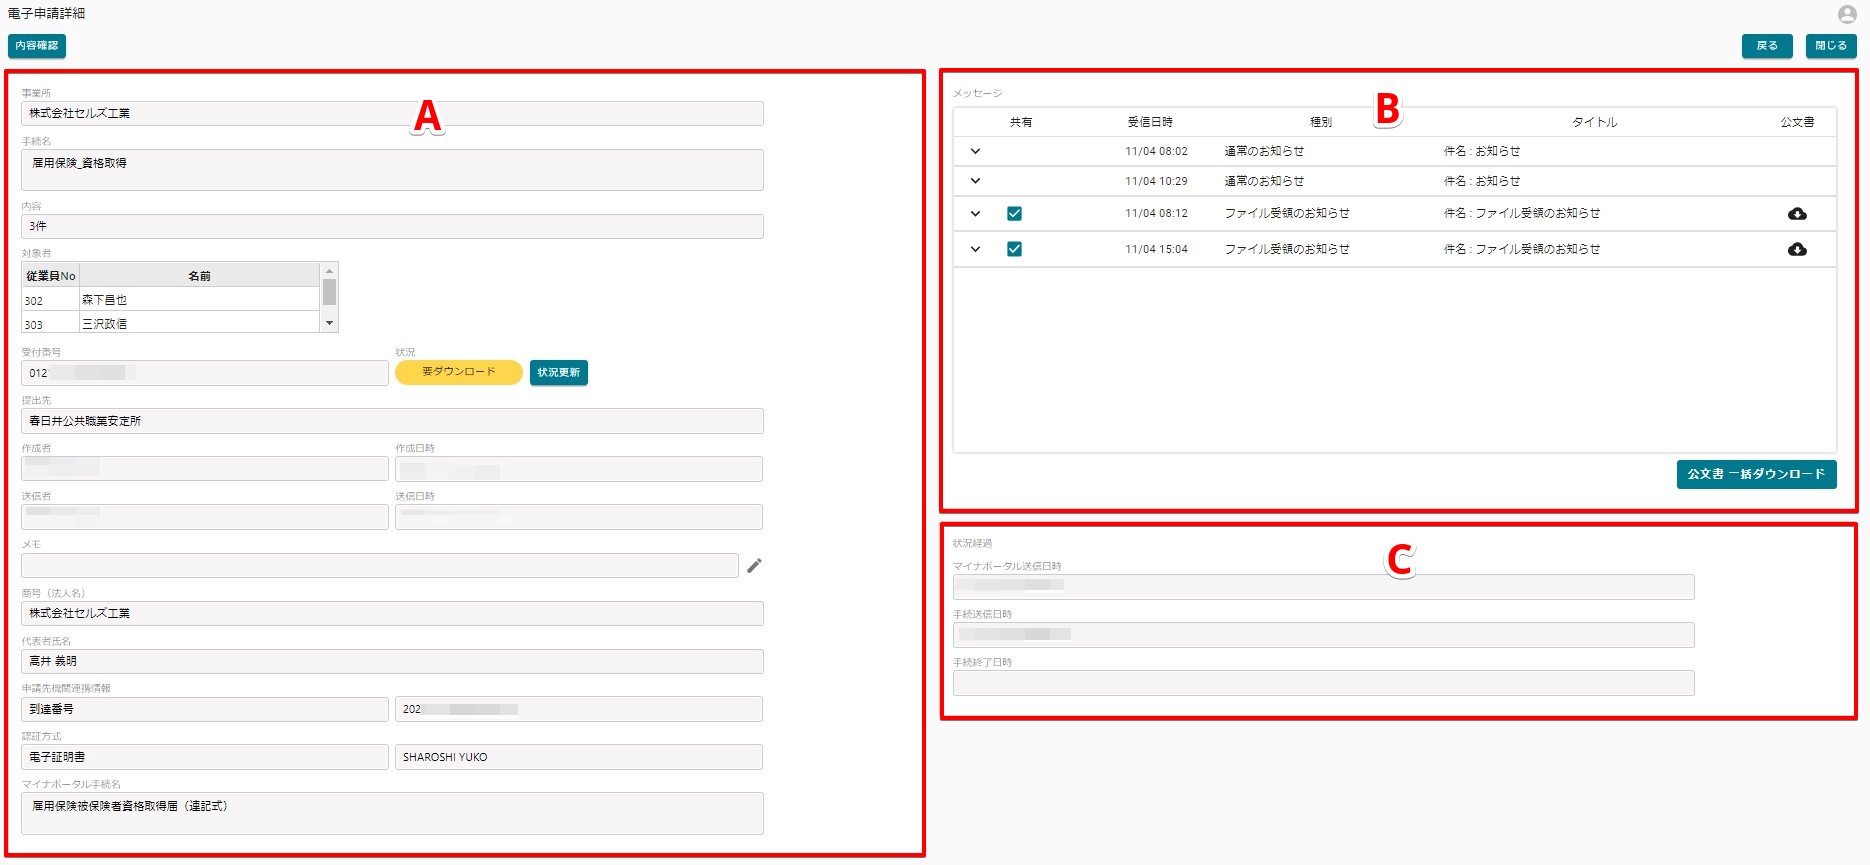Viewport: 1870px width, 865px height.
Task: Click マイナポータル手続名 field
Action: click(x=392, y=813)
